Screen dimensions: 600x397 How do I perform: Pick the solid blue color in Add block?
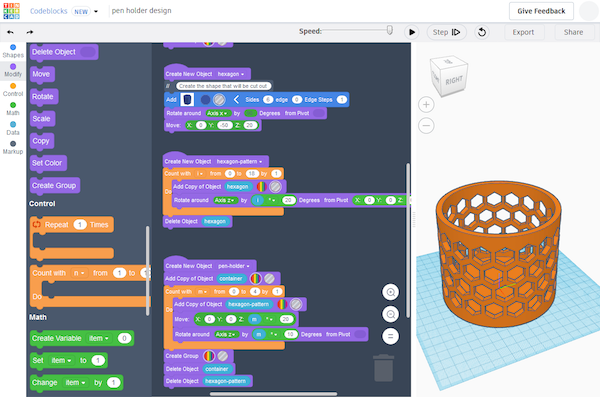(x=205, y=100)
